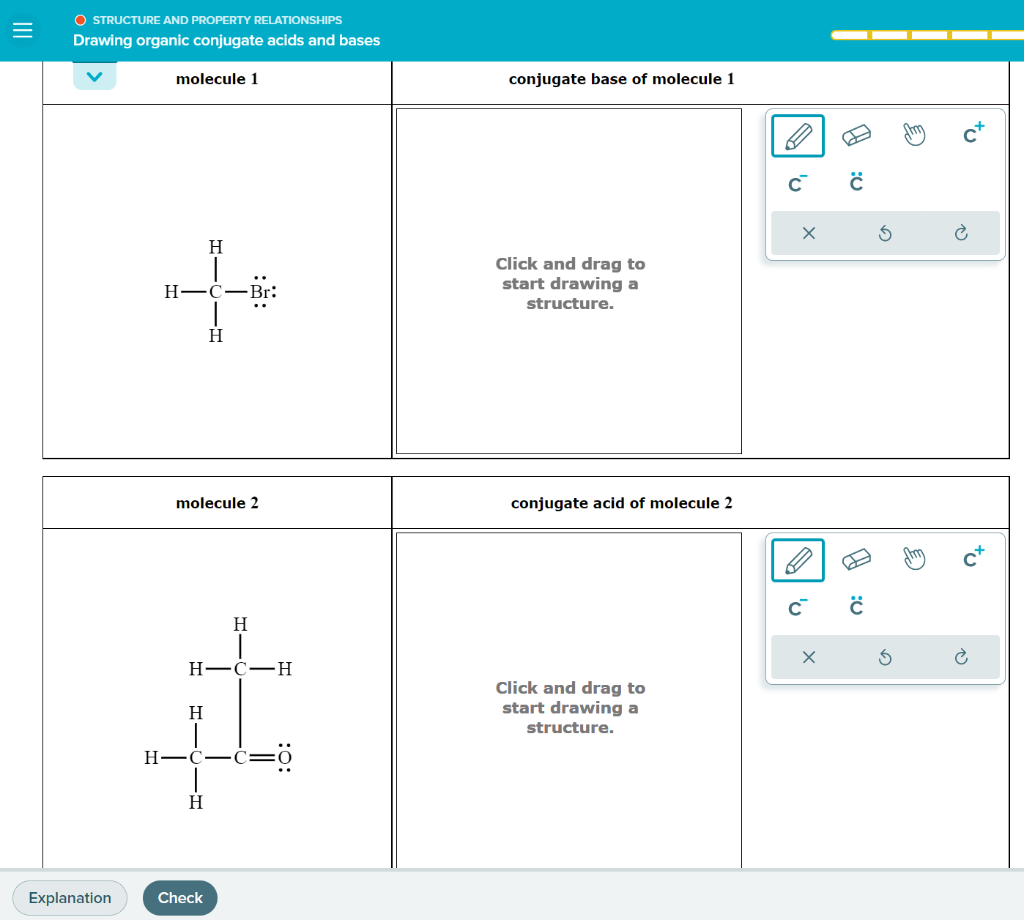1024x920 pixels.
Task: Choose the negative charge tool for molecule 1
Action: (797, 183)
